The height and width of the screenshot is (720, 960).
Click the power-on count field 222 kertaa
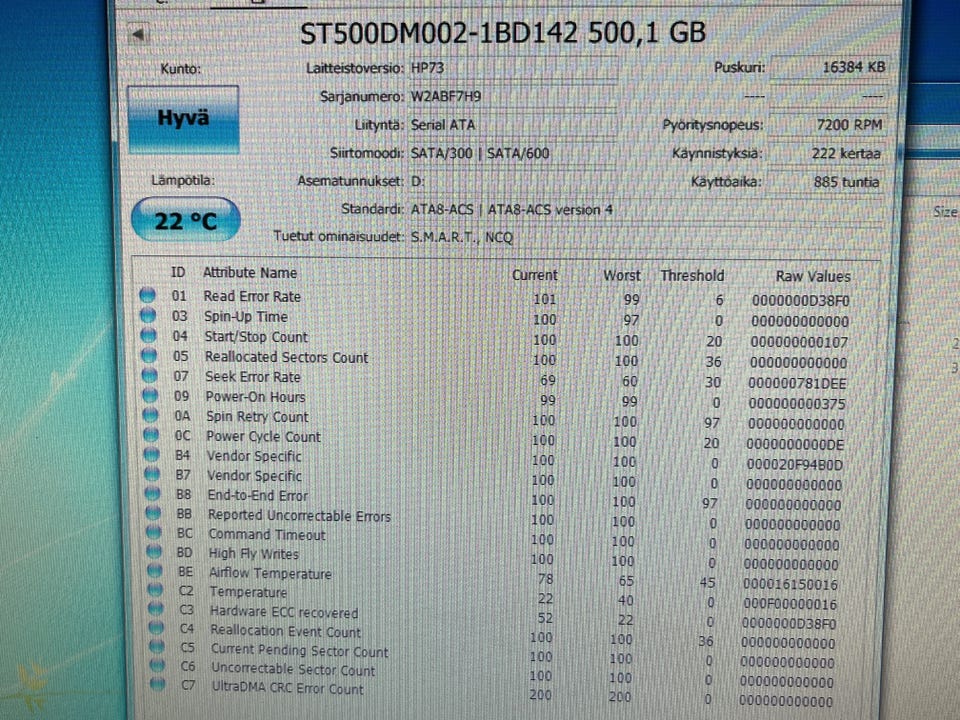(x=827, y=153)
